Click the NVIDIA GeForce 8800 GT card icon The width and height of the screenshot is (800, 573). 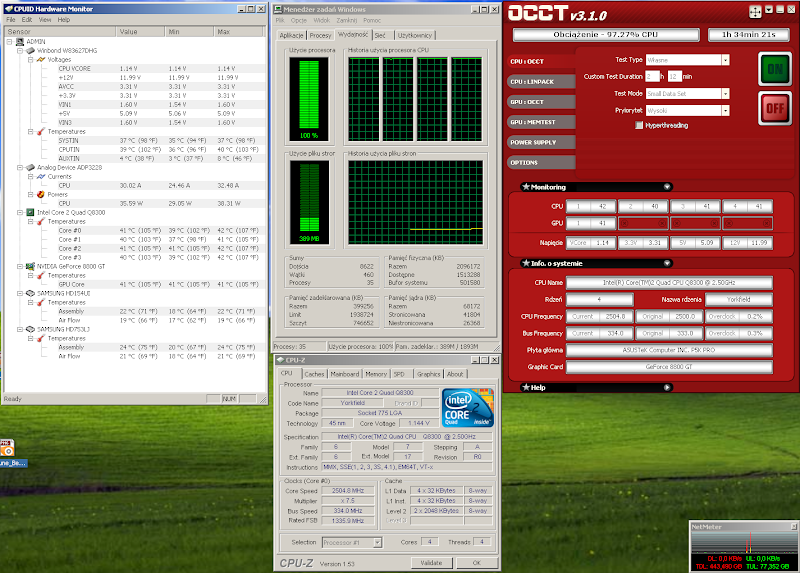click(31, 266)
